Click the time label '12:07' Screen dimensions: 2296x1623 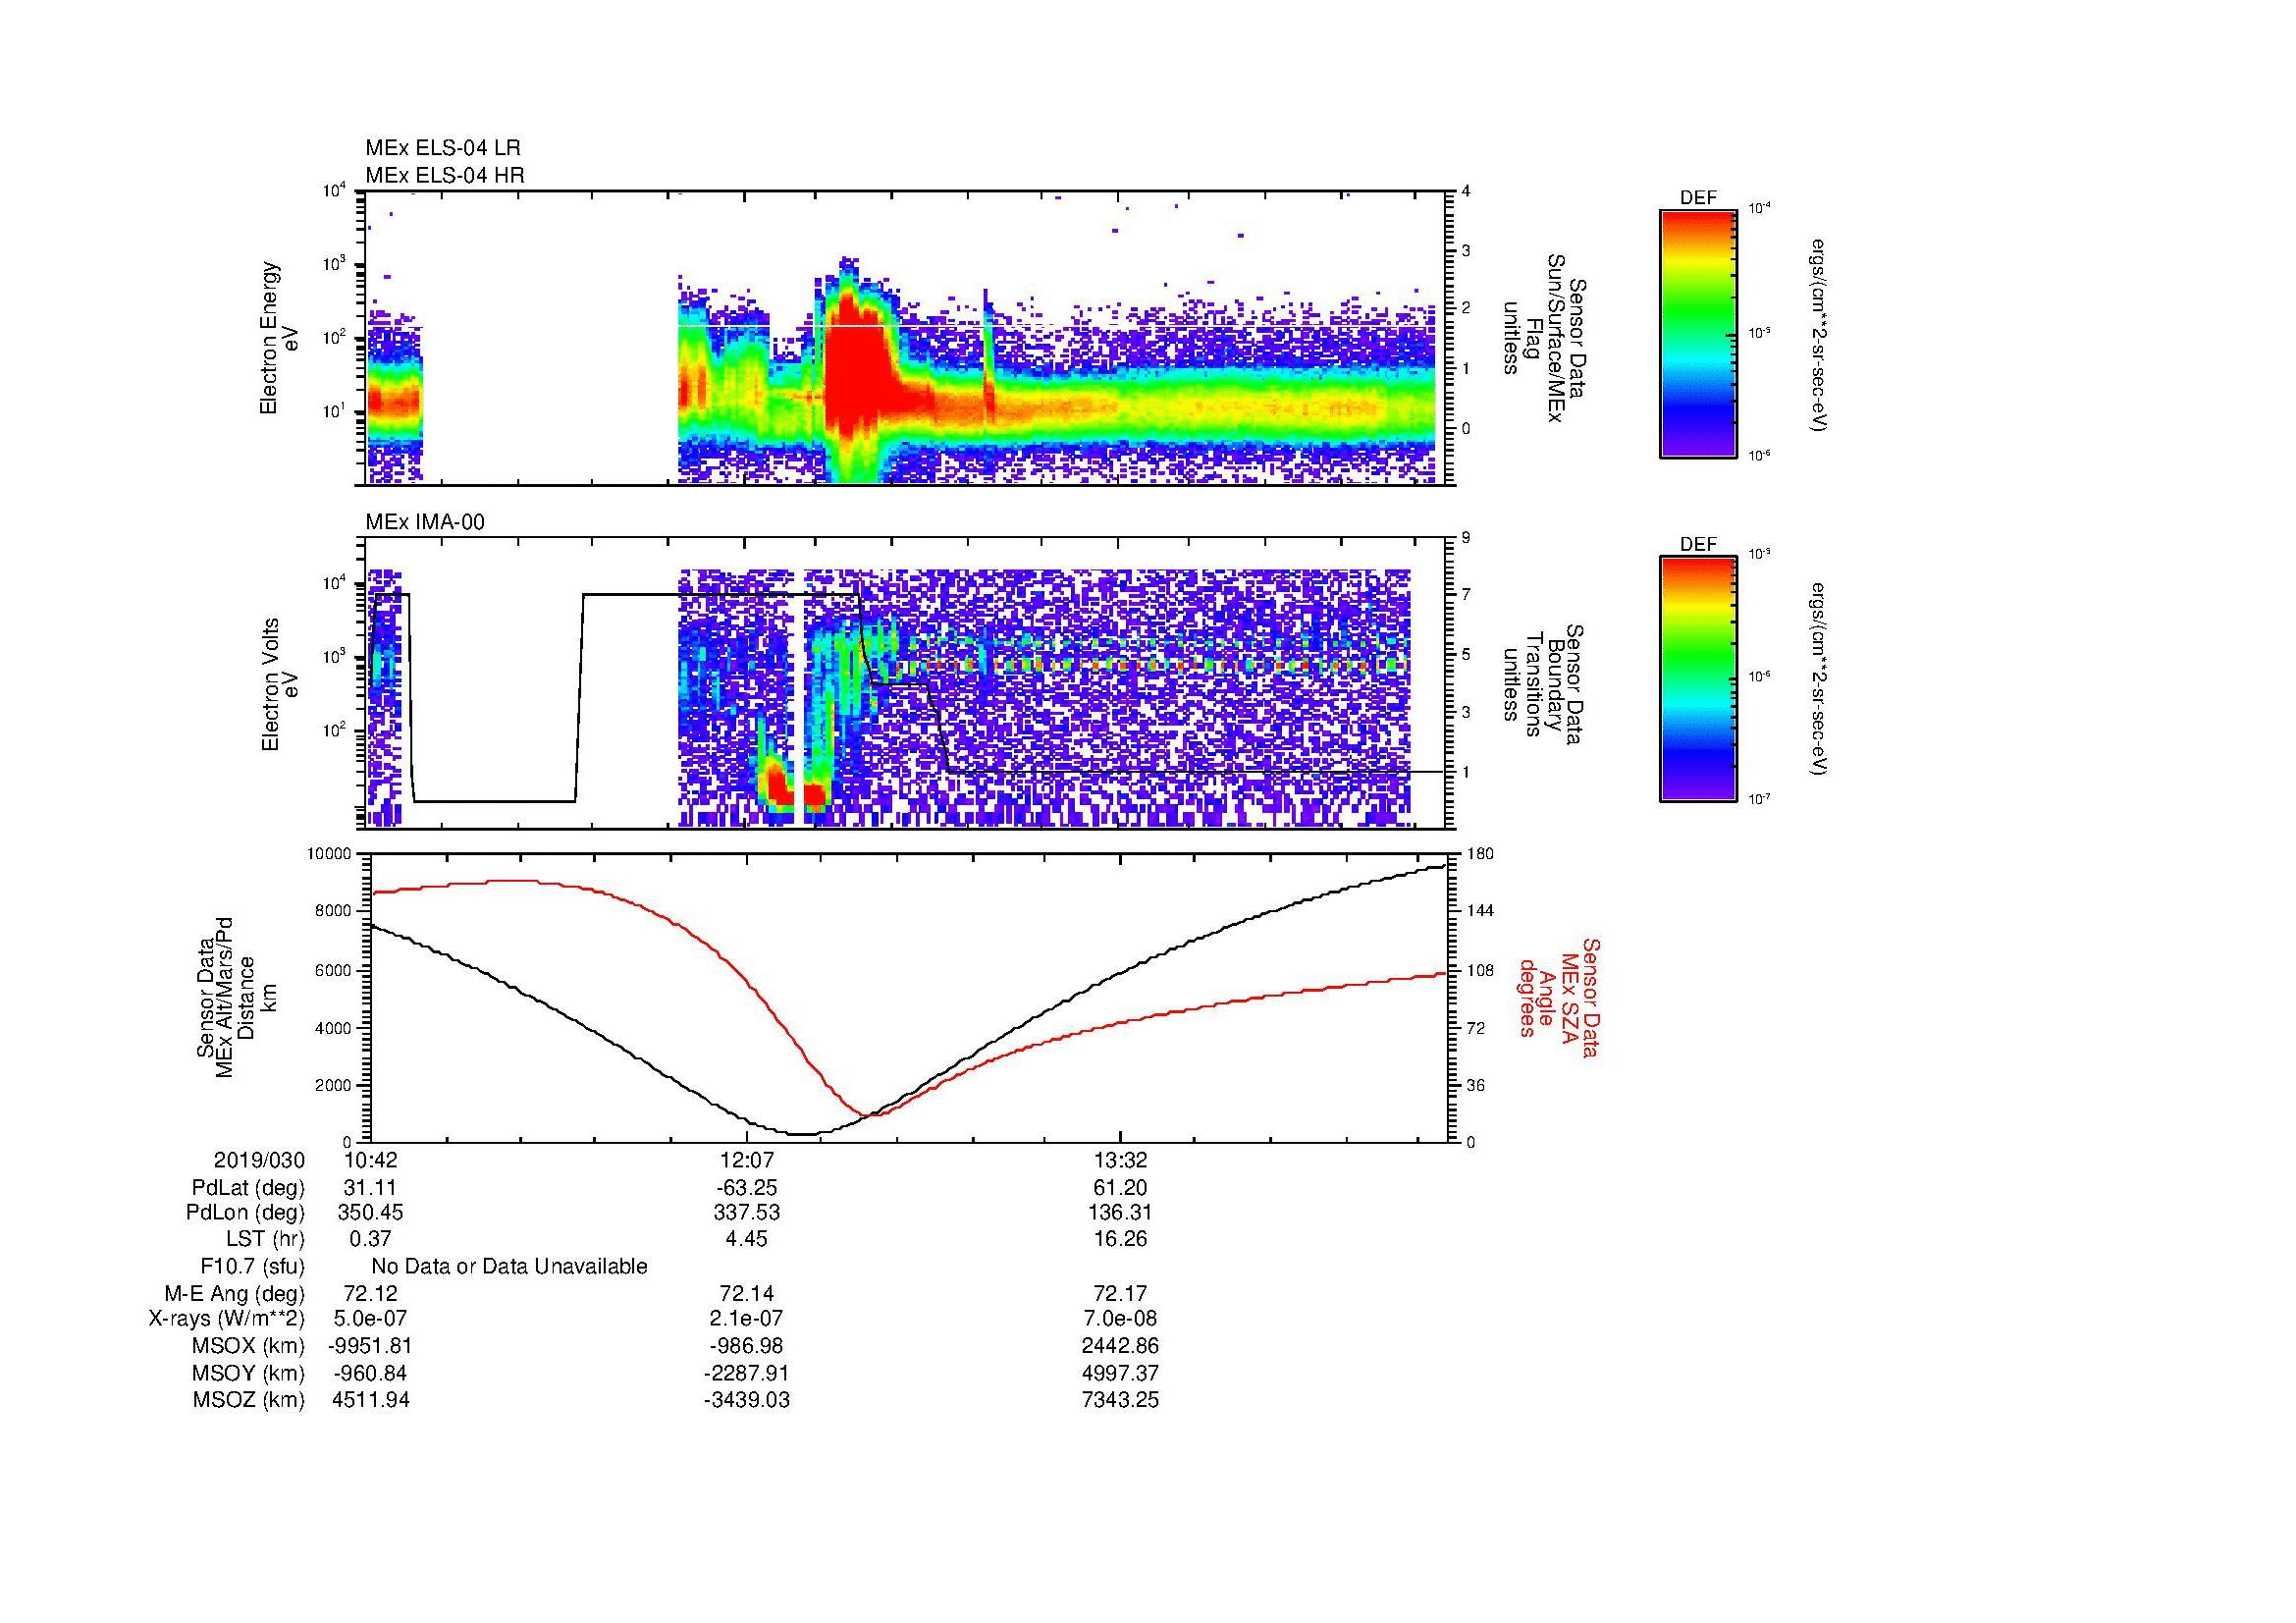746,1161
